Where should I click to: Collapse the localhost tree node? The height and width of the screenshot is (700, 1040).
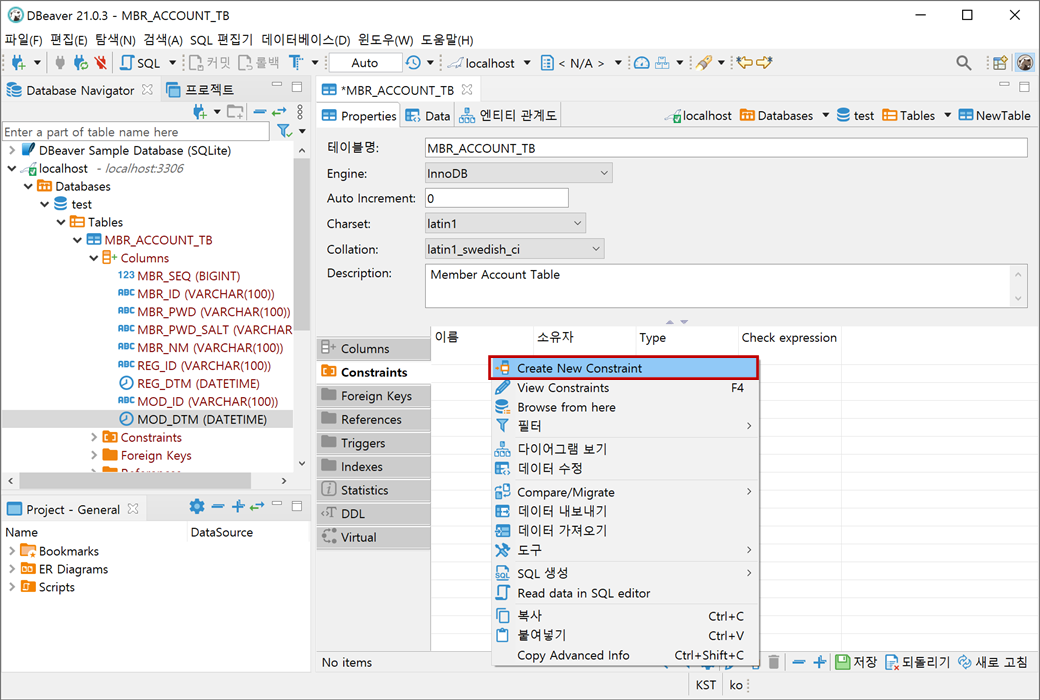coord(11,169)
